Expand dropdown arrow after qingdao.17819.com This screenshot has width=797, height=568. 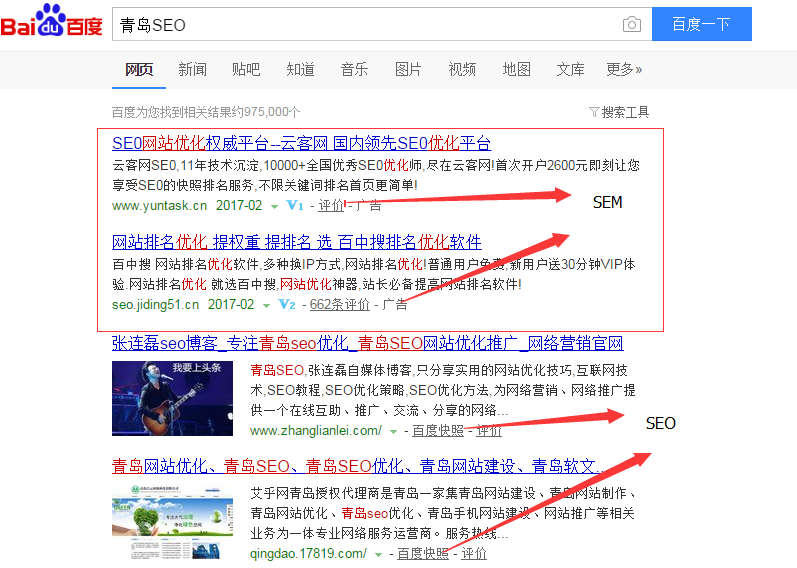[378, 555]
